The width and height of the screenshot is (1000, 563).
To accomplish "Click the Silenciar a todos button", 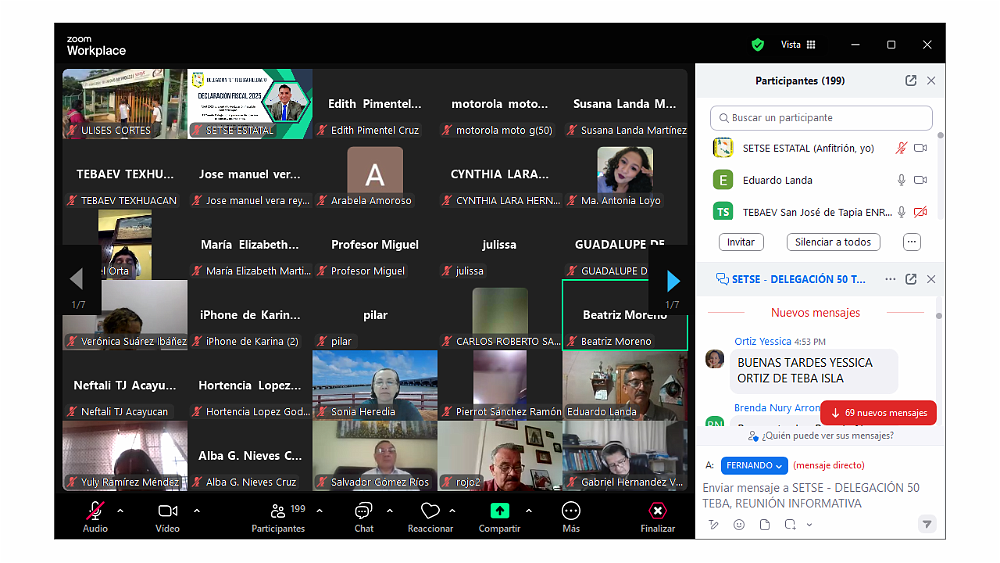I will pyautogui.click(x=834, y=242).
